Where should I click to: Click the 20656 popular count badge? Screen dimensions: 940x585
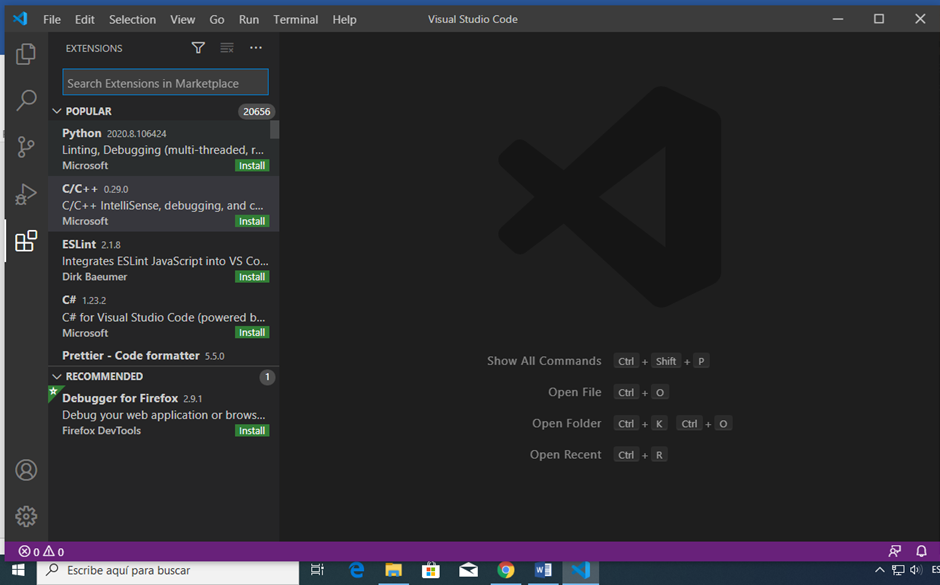257,111
